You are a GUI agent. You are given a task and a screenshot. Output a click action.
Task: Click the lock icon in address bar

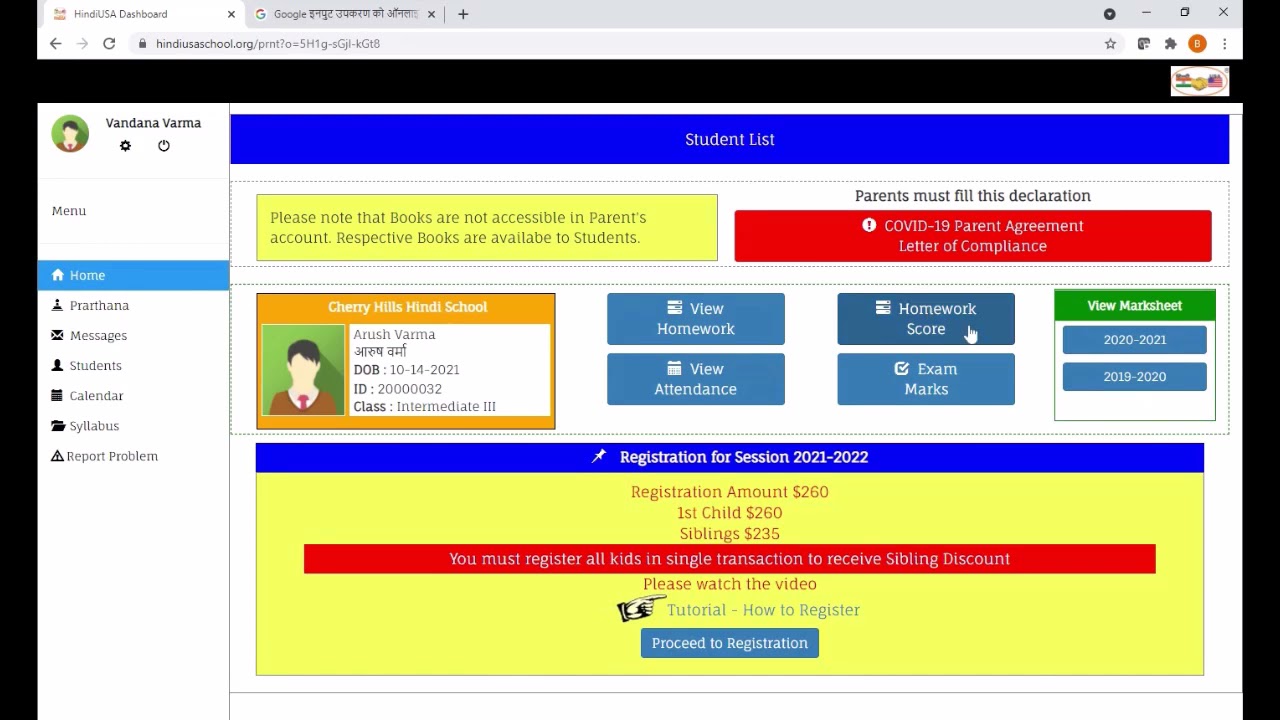(143, 44)
